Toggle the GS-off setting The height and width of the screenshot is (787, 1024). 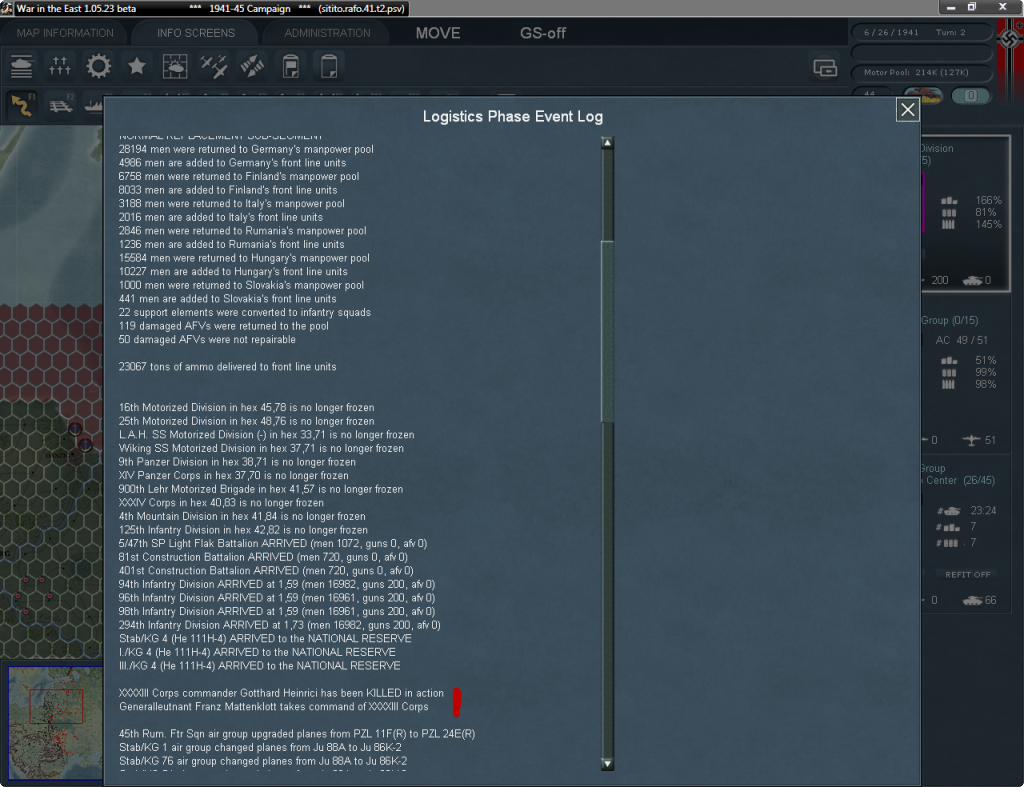pyautogui.click(x=543, y=33)
